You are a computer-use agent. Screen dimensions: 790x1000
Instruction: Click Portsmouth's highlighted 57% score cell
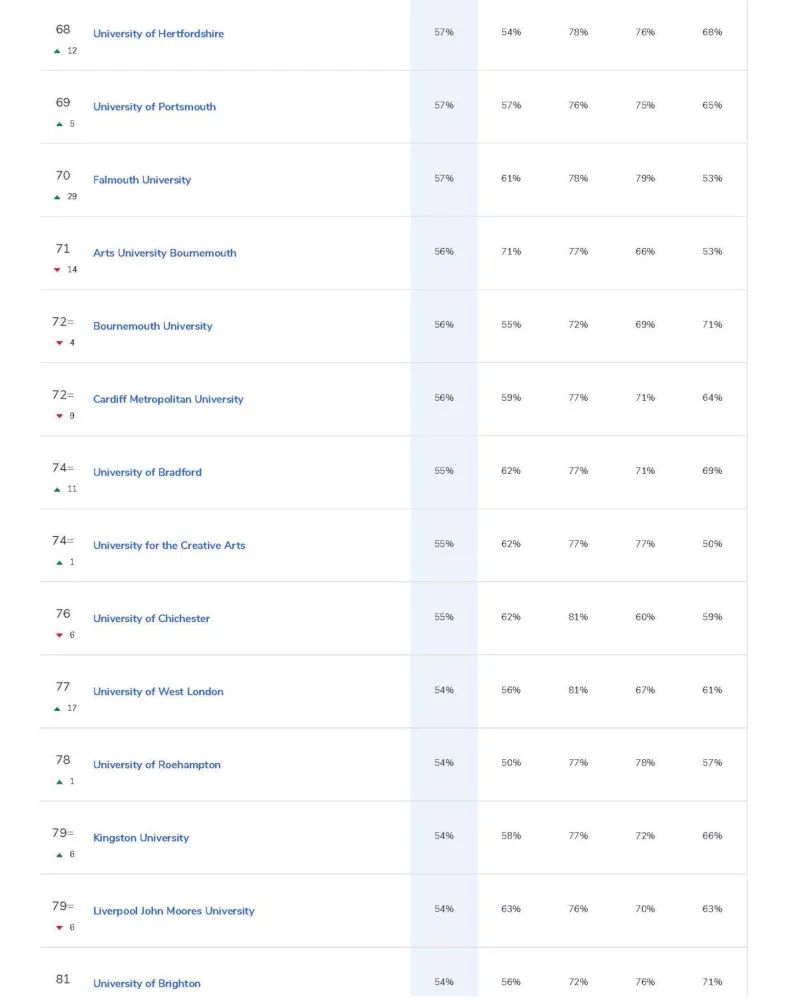pyautogui.click(x=444, y=106)
